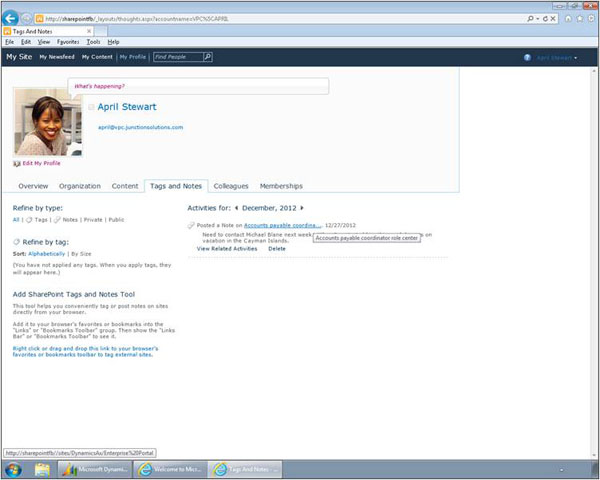
Task: Open My Profile in the top bar
Action: pyautogui.click(x=133, y=57)
